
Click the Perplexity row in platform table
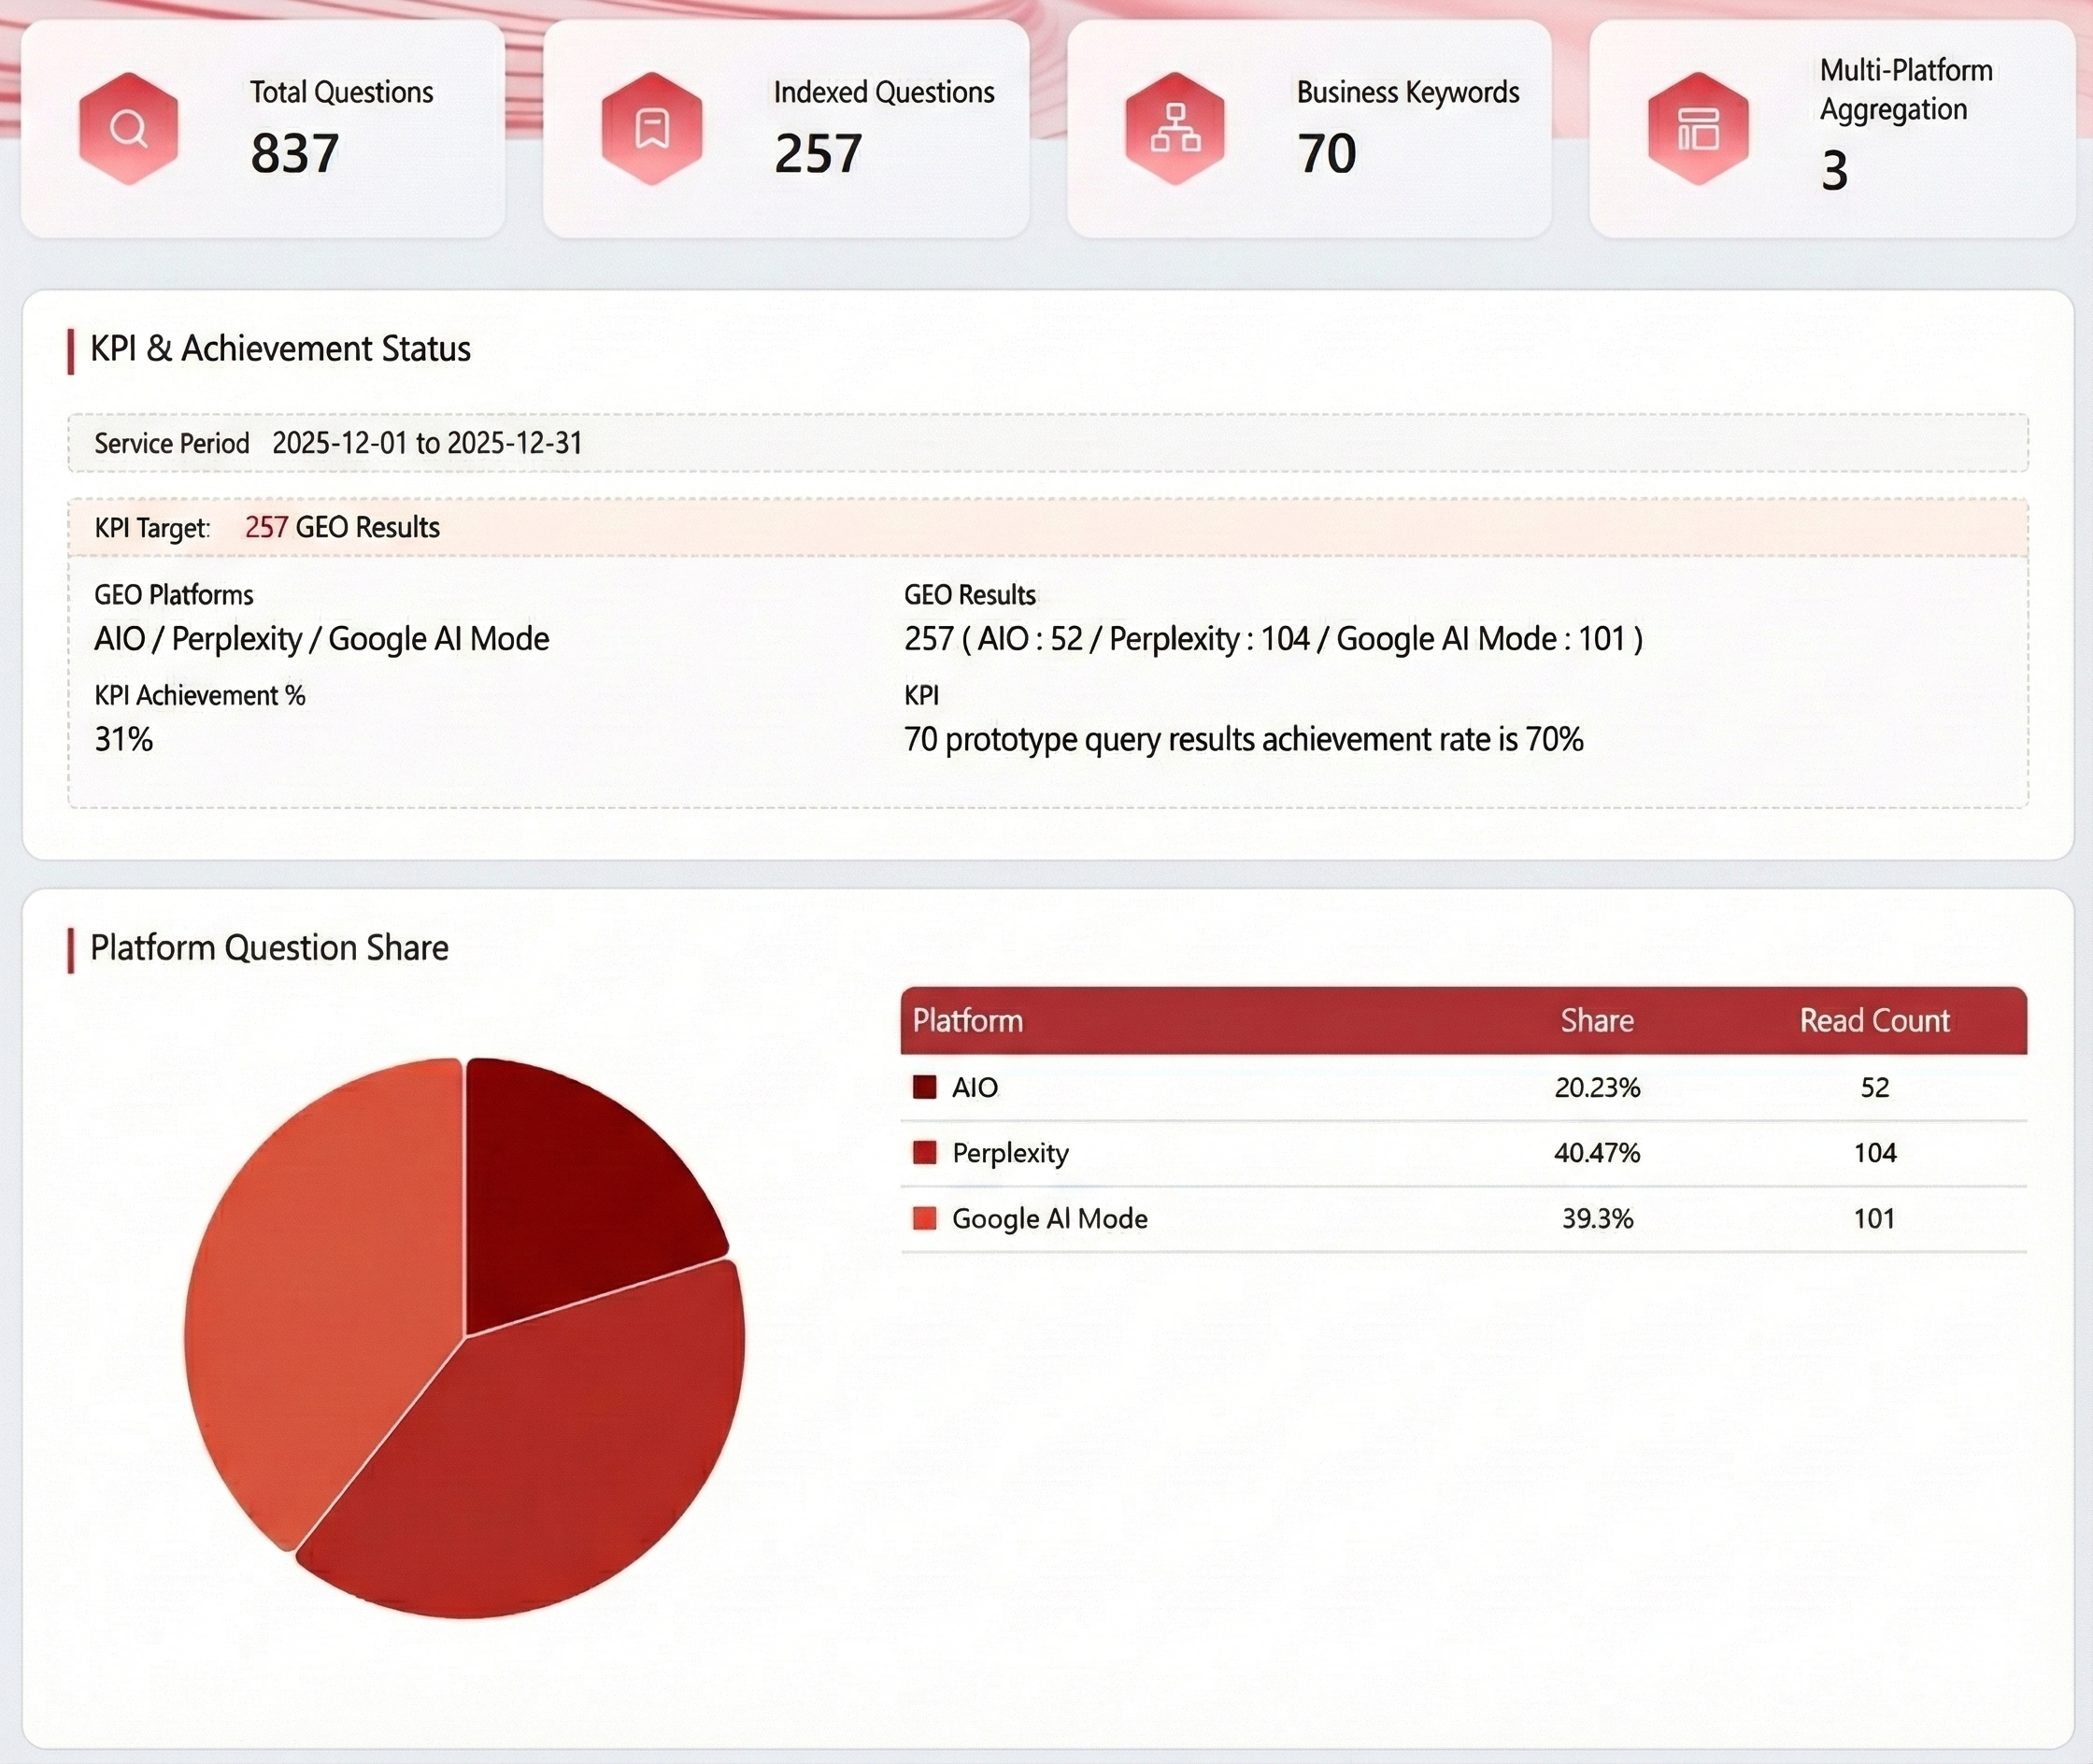click(x=1010, y=1153)
